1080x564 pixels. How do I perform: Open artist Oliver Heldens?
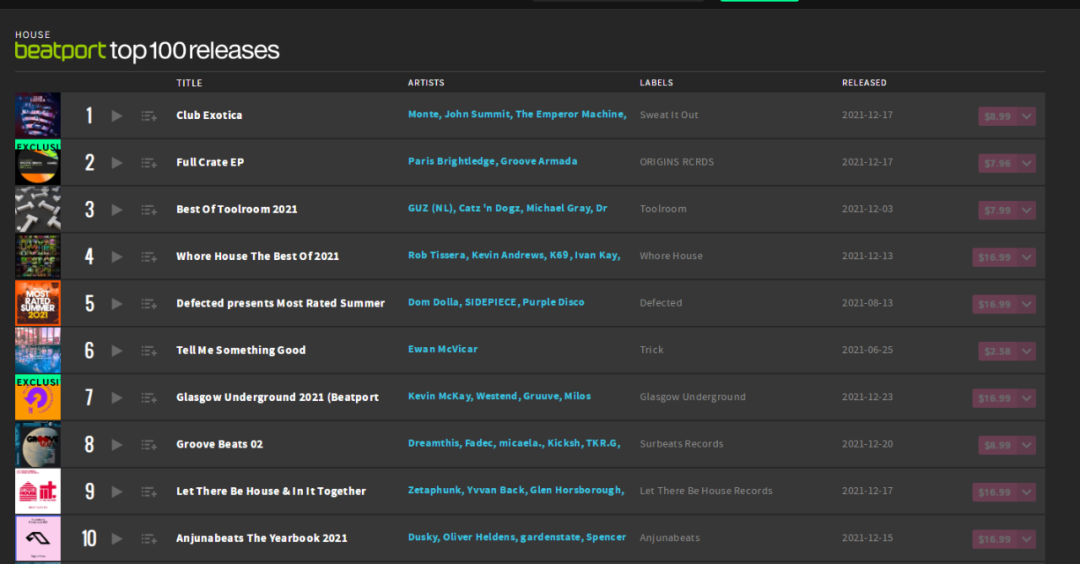pos(479,537)
